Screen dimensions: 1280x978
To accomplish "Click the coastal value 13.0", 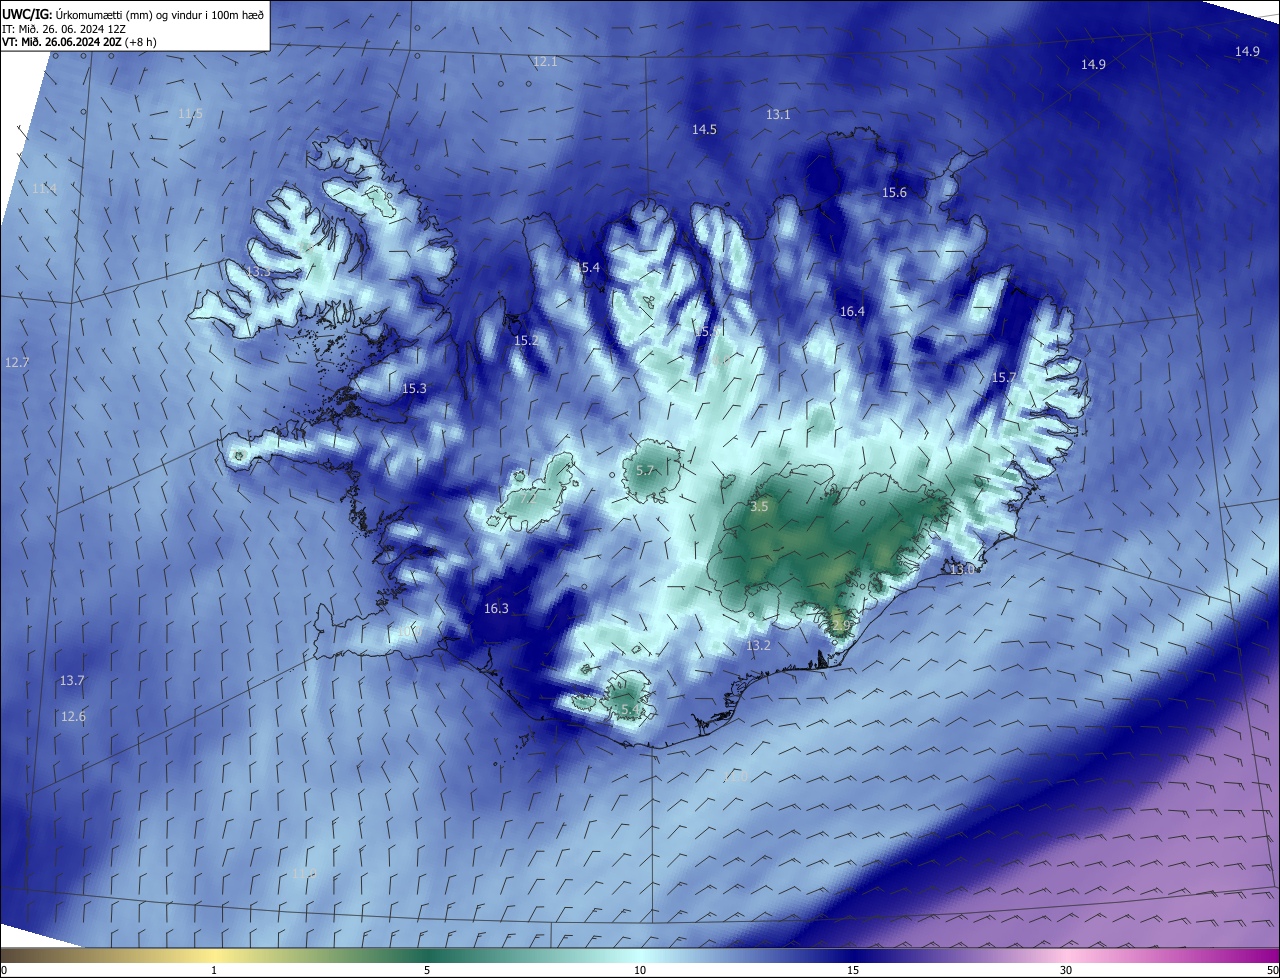I will pos(962,569).
